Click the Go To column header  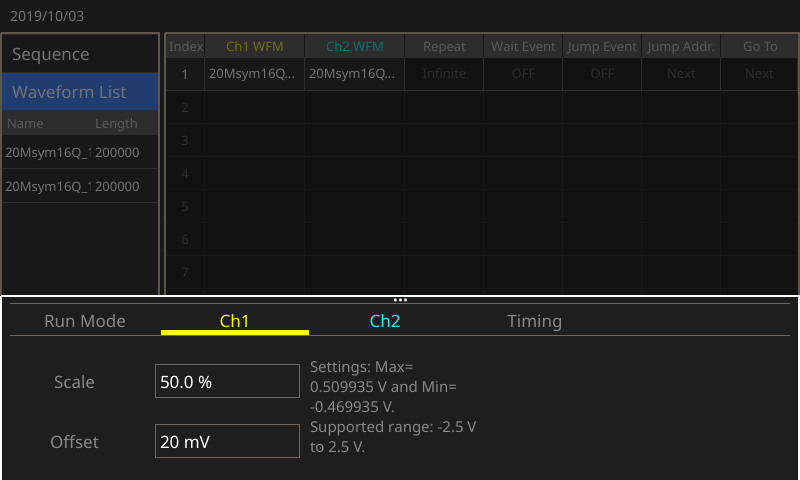click(760, 46)
